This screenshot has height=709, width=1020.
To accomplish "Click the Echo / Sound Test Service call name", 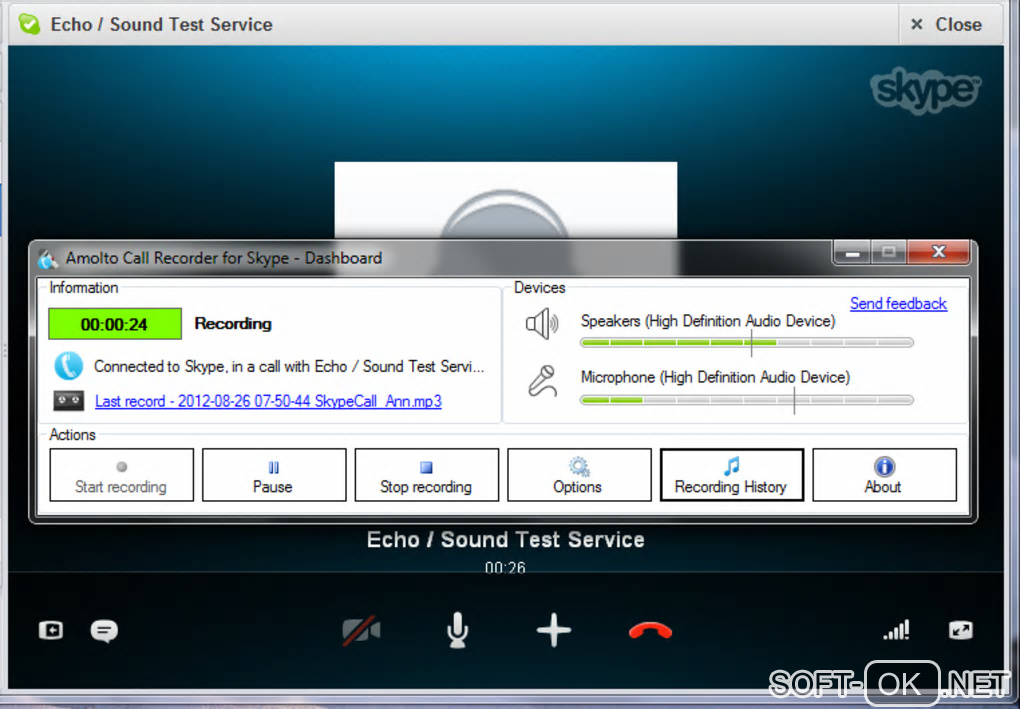I will pyautogui.click(x=505, y=539).
